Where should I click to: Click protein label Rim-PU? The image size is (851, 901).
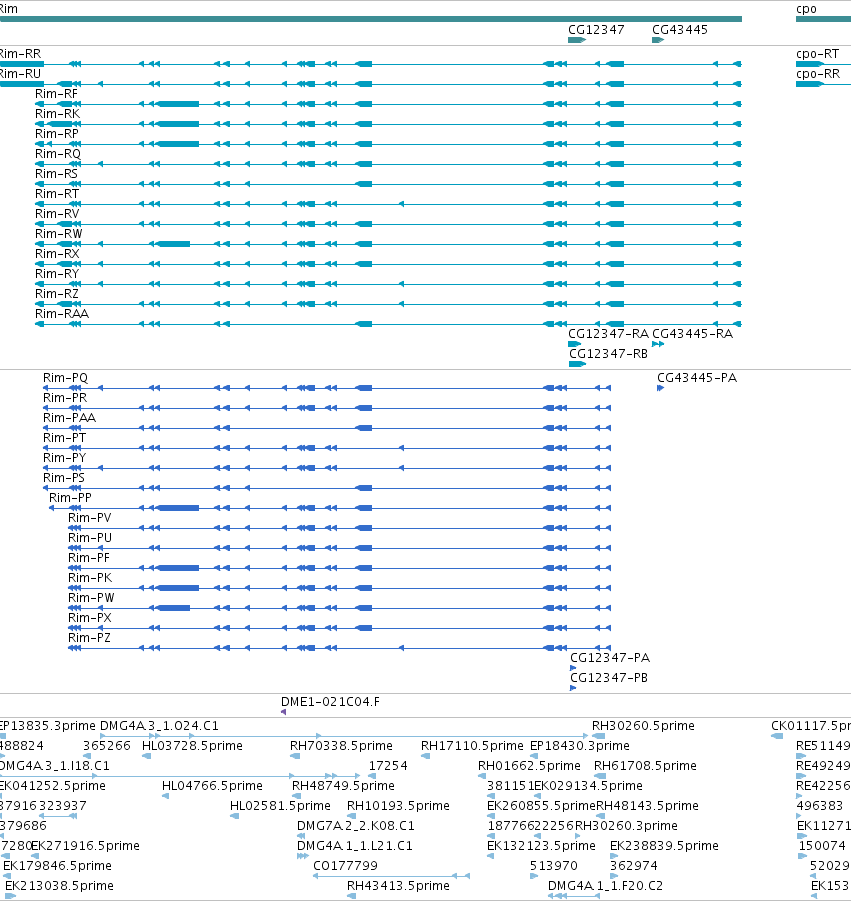point(90,538)
